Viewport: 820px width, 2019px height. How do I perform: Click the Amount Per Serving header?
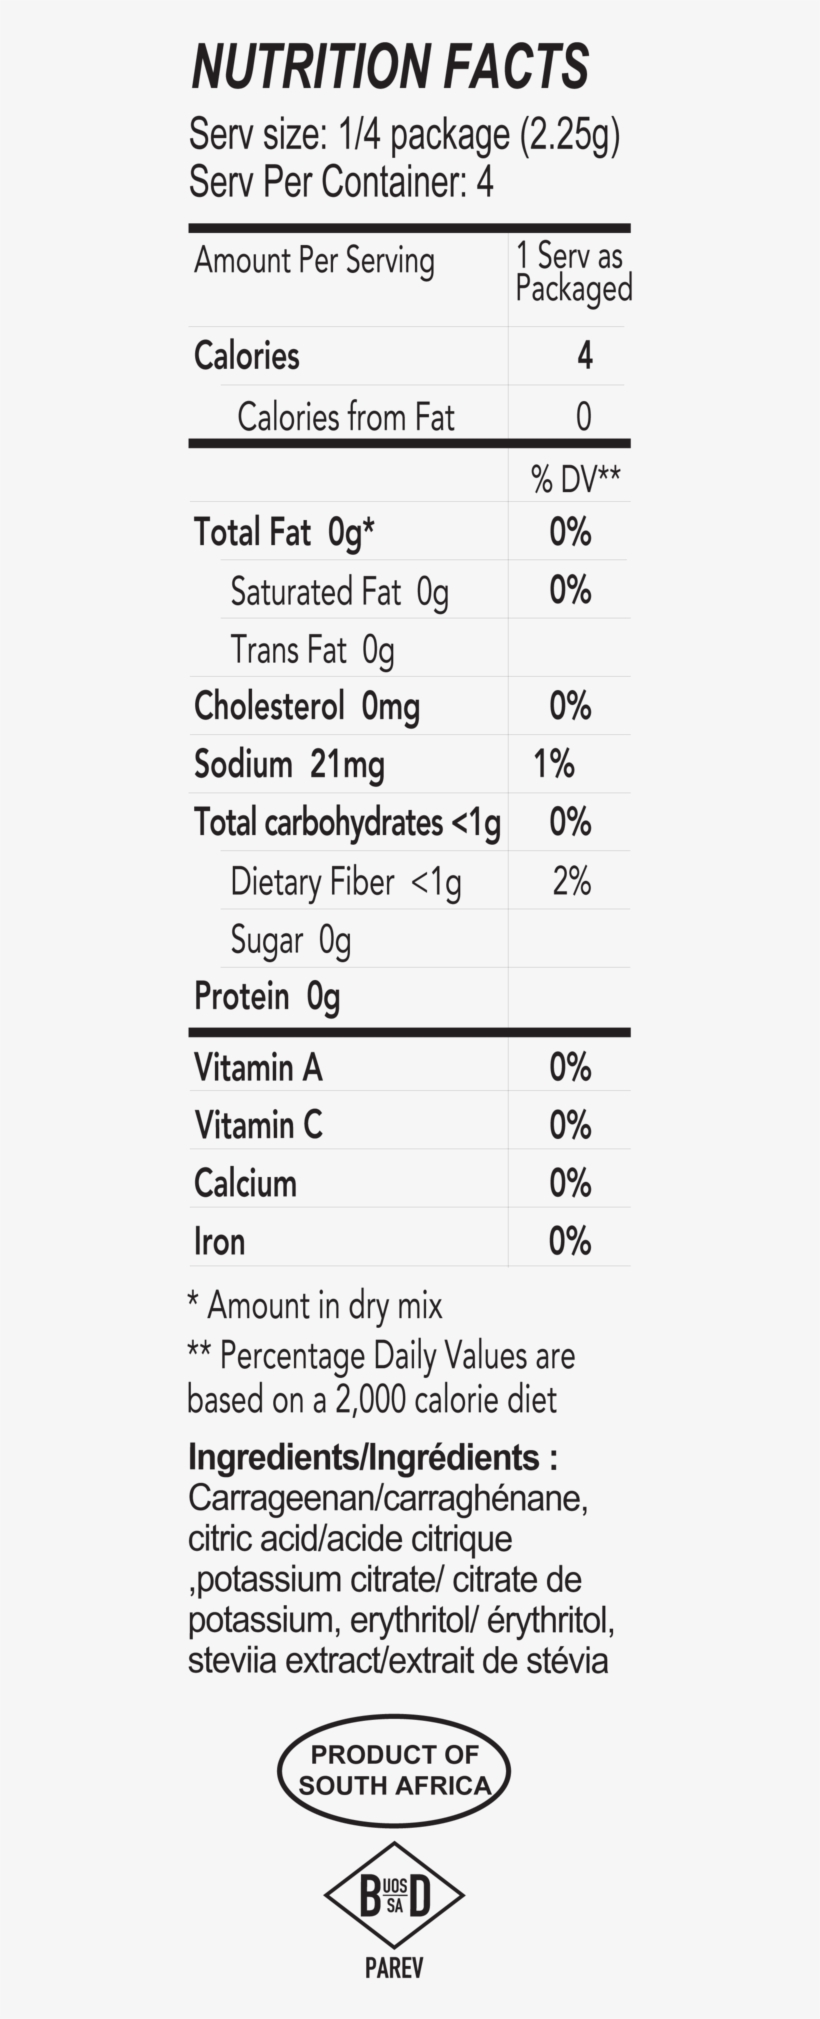click(314, 260)
